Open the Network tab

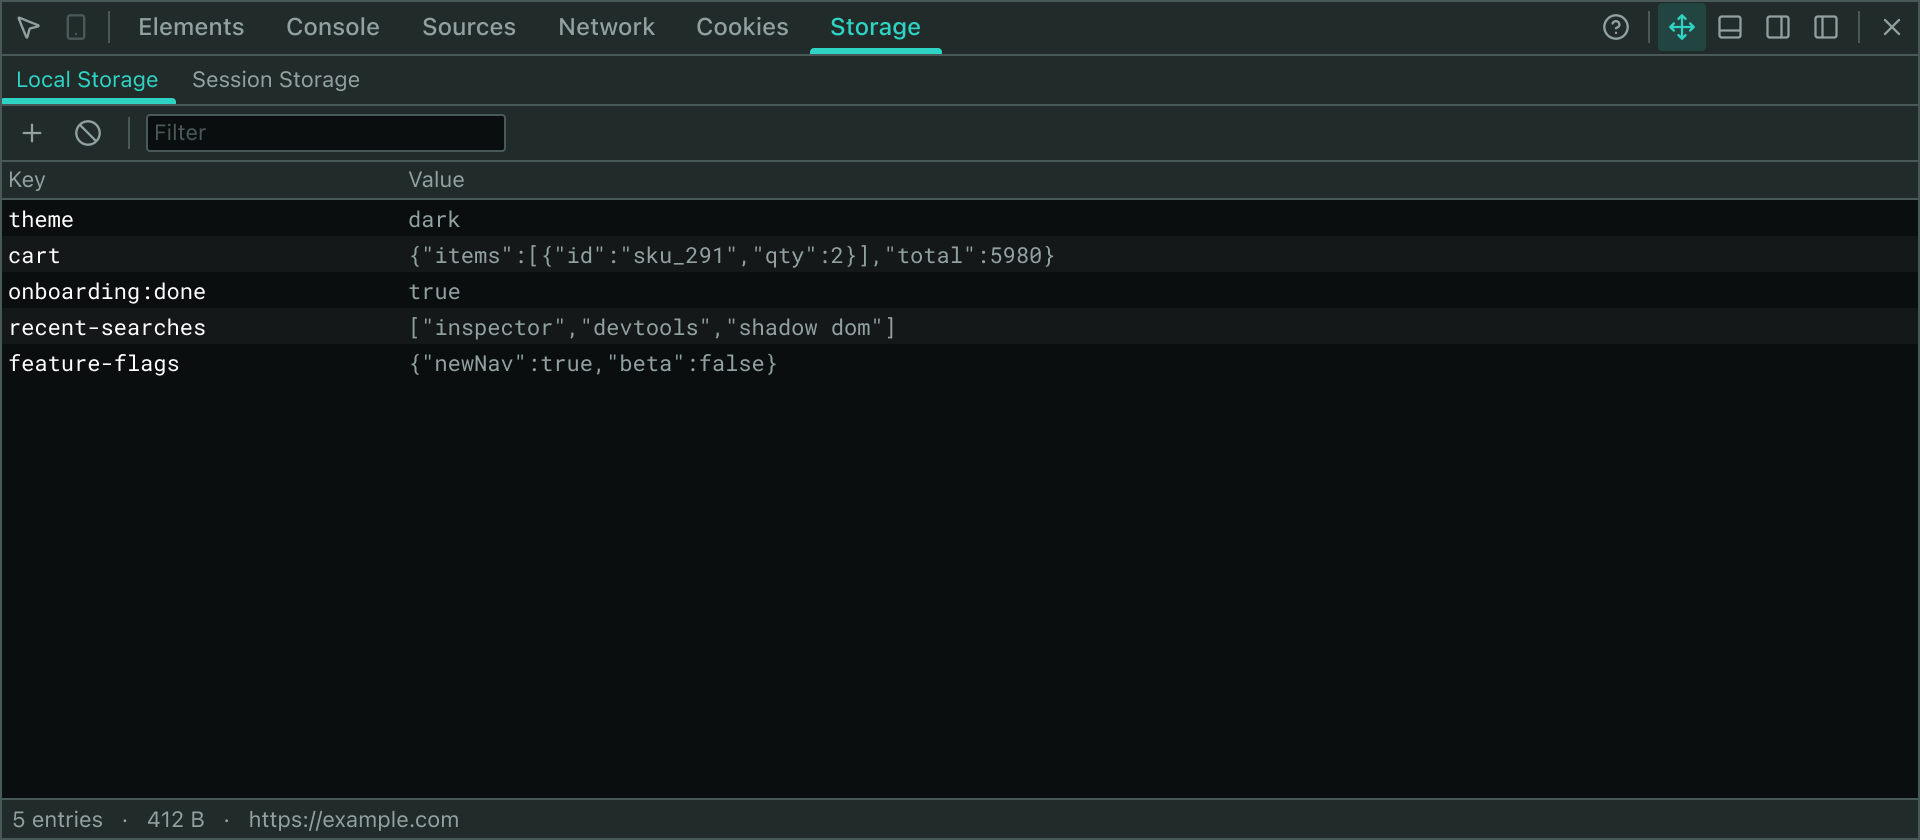tap(607, 27)
